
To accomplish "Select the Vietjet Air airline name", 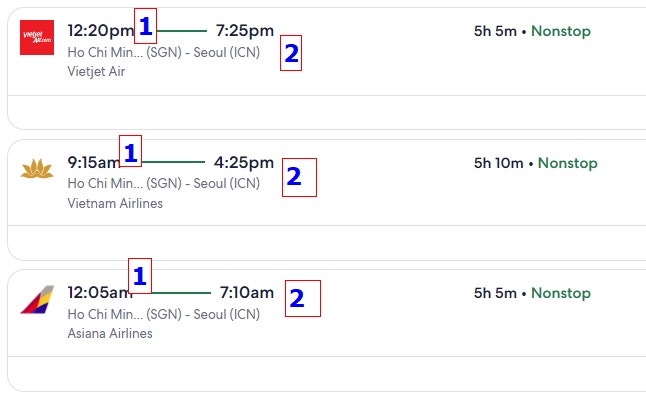I will click(x=96, y=71).
